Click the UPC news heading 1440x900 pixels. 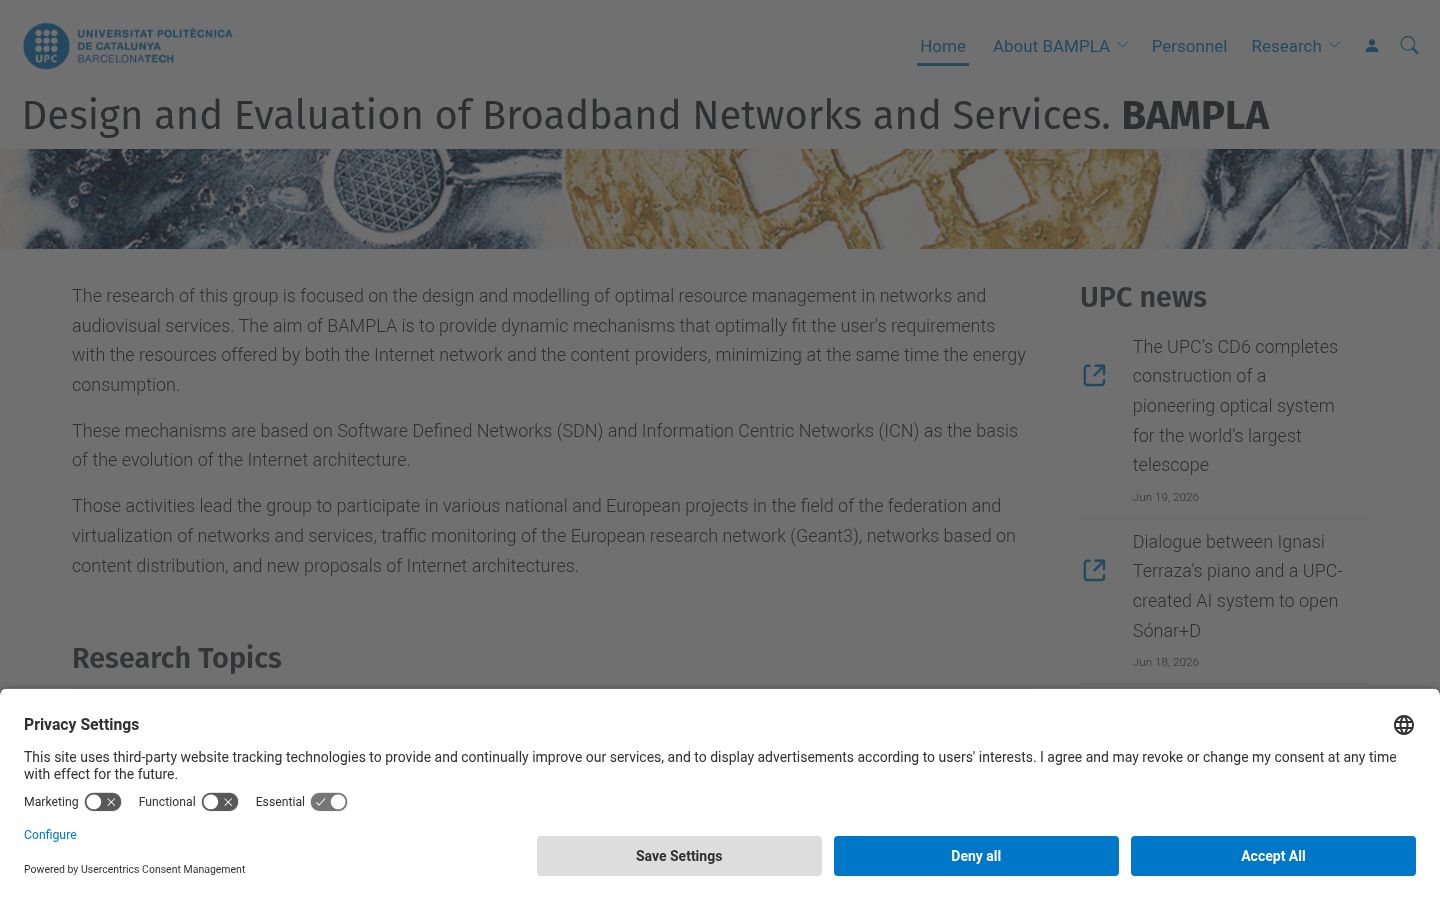pyautogui.click(x=1143, y=297)
